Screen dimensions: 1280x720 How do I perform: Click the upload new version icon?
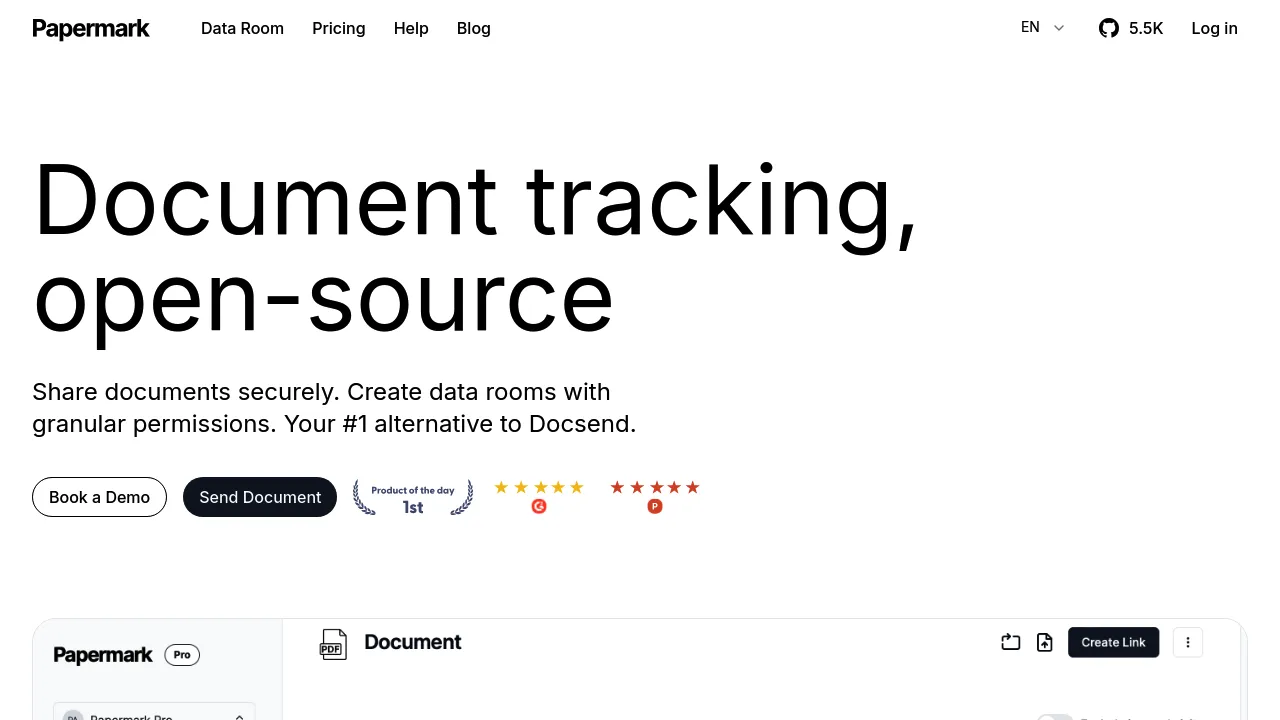point(1045,642)
